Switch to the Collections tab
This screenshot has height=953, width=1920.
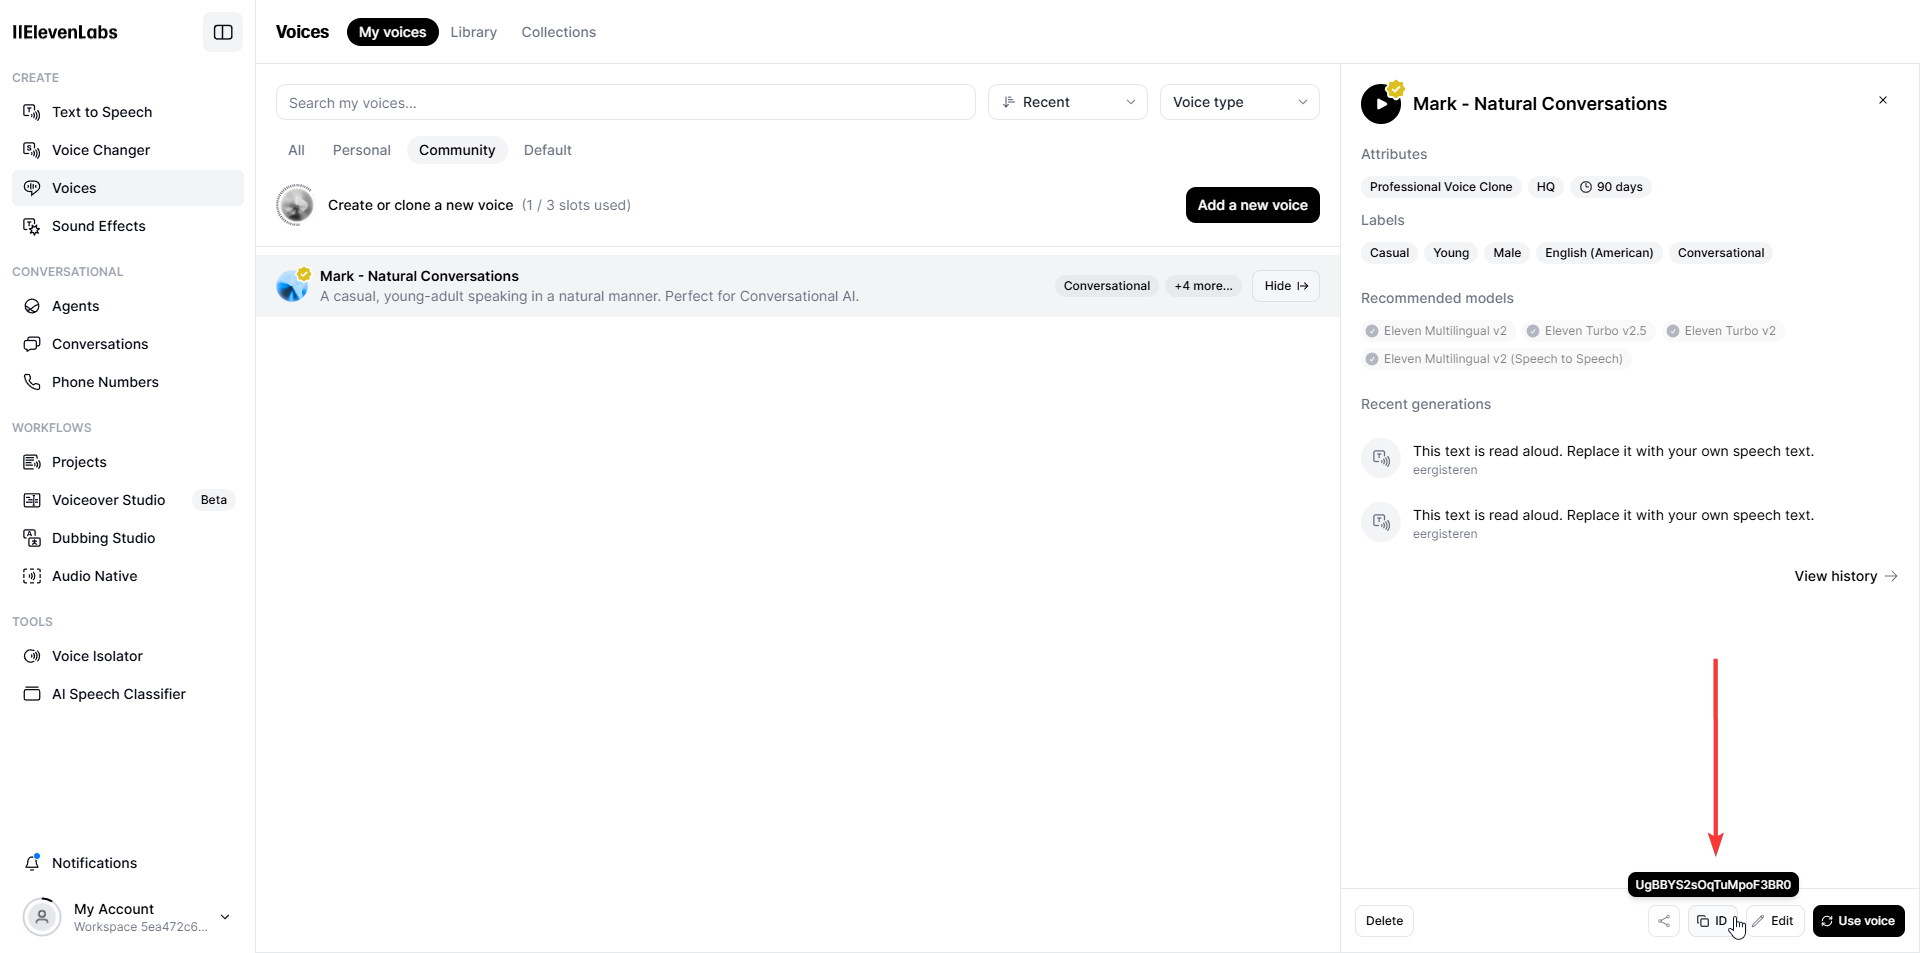coord(558,32)
